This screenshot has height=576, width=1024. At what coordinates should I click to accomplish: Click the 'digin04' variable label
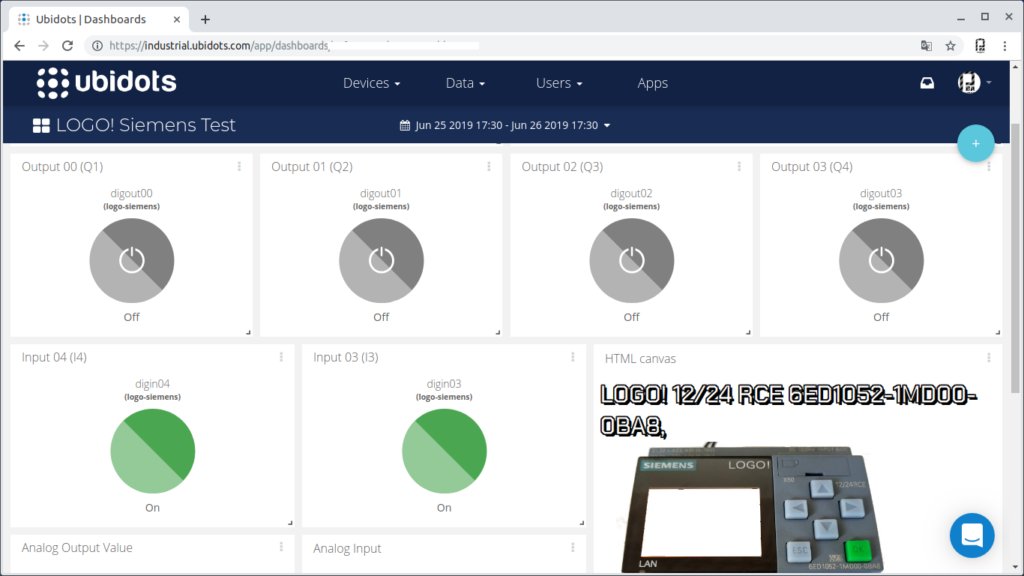pos(152,384)
